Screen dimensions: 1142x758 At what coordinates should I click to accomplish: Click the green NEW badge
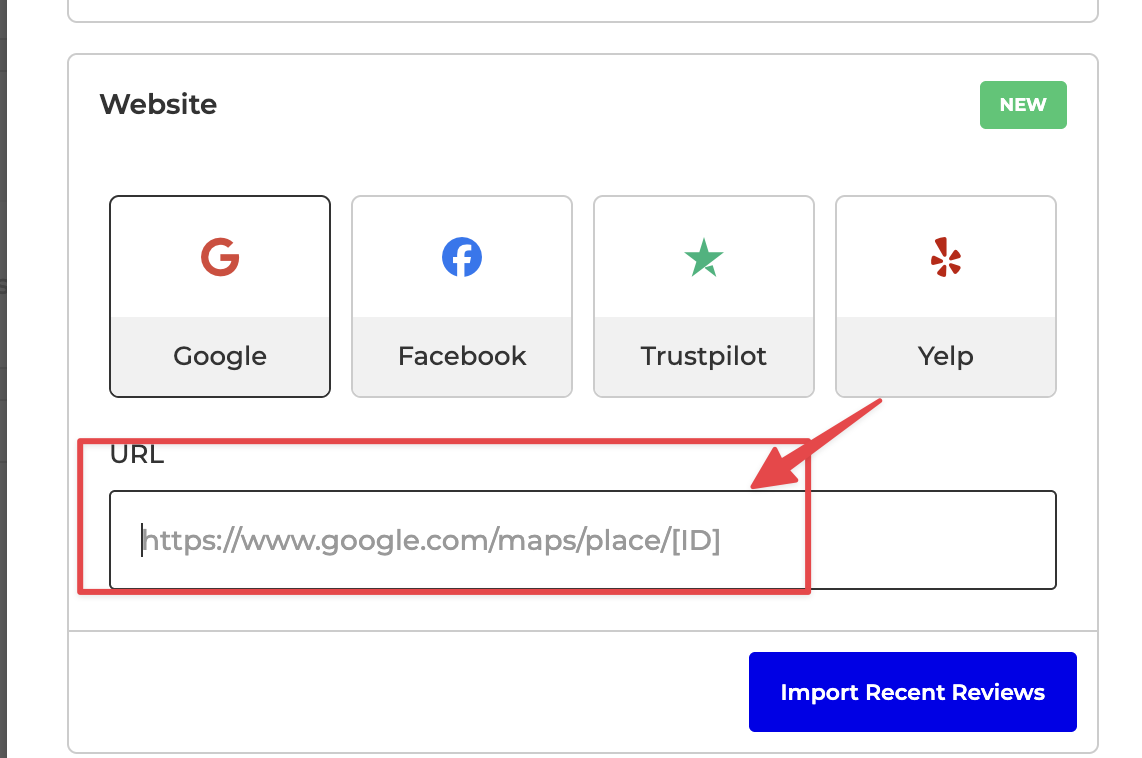pyautogui.click(x=1023, y=105)
